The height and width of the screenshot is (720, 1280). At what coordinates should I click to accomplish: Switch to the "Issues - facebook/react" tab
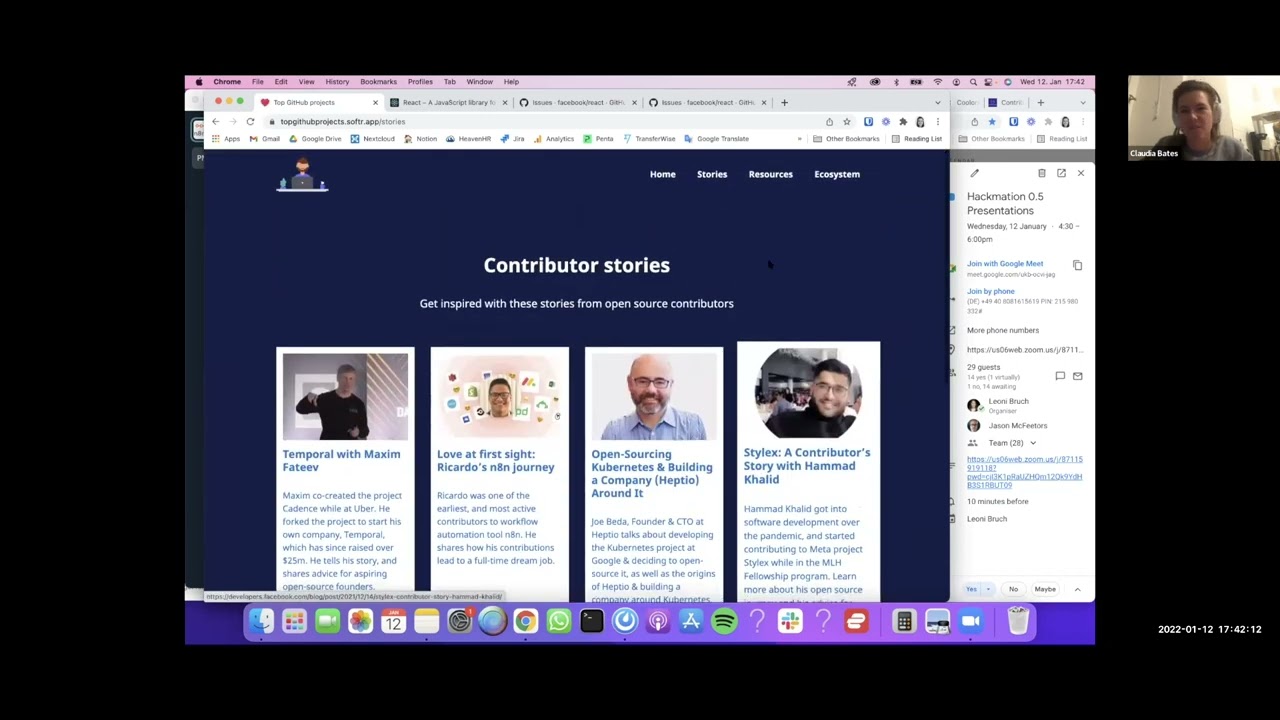click(x=575, y=102)
